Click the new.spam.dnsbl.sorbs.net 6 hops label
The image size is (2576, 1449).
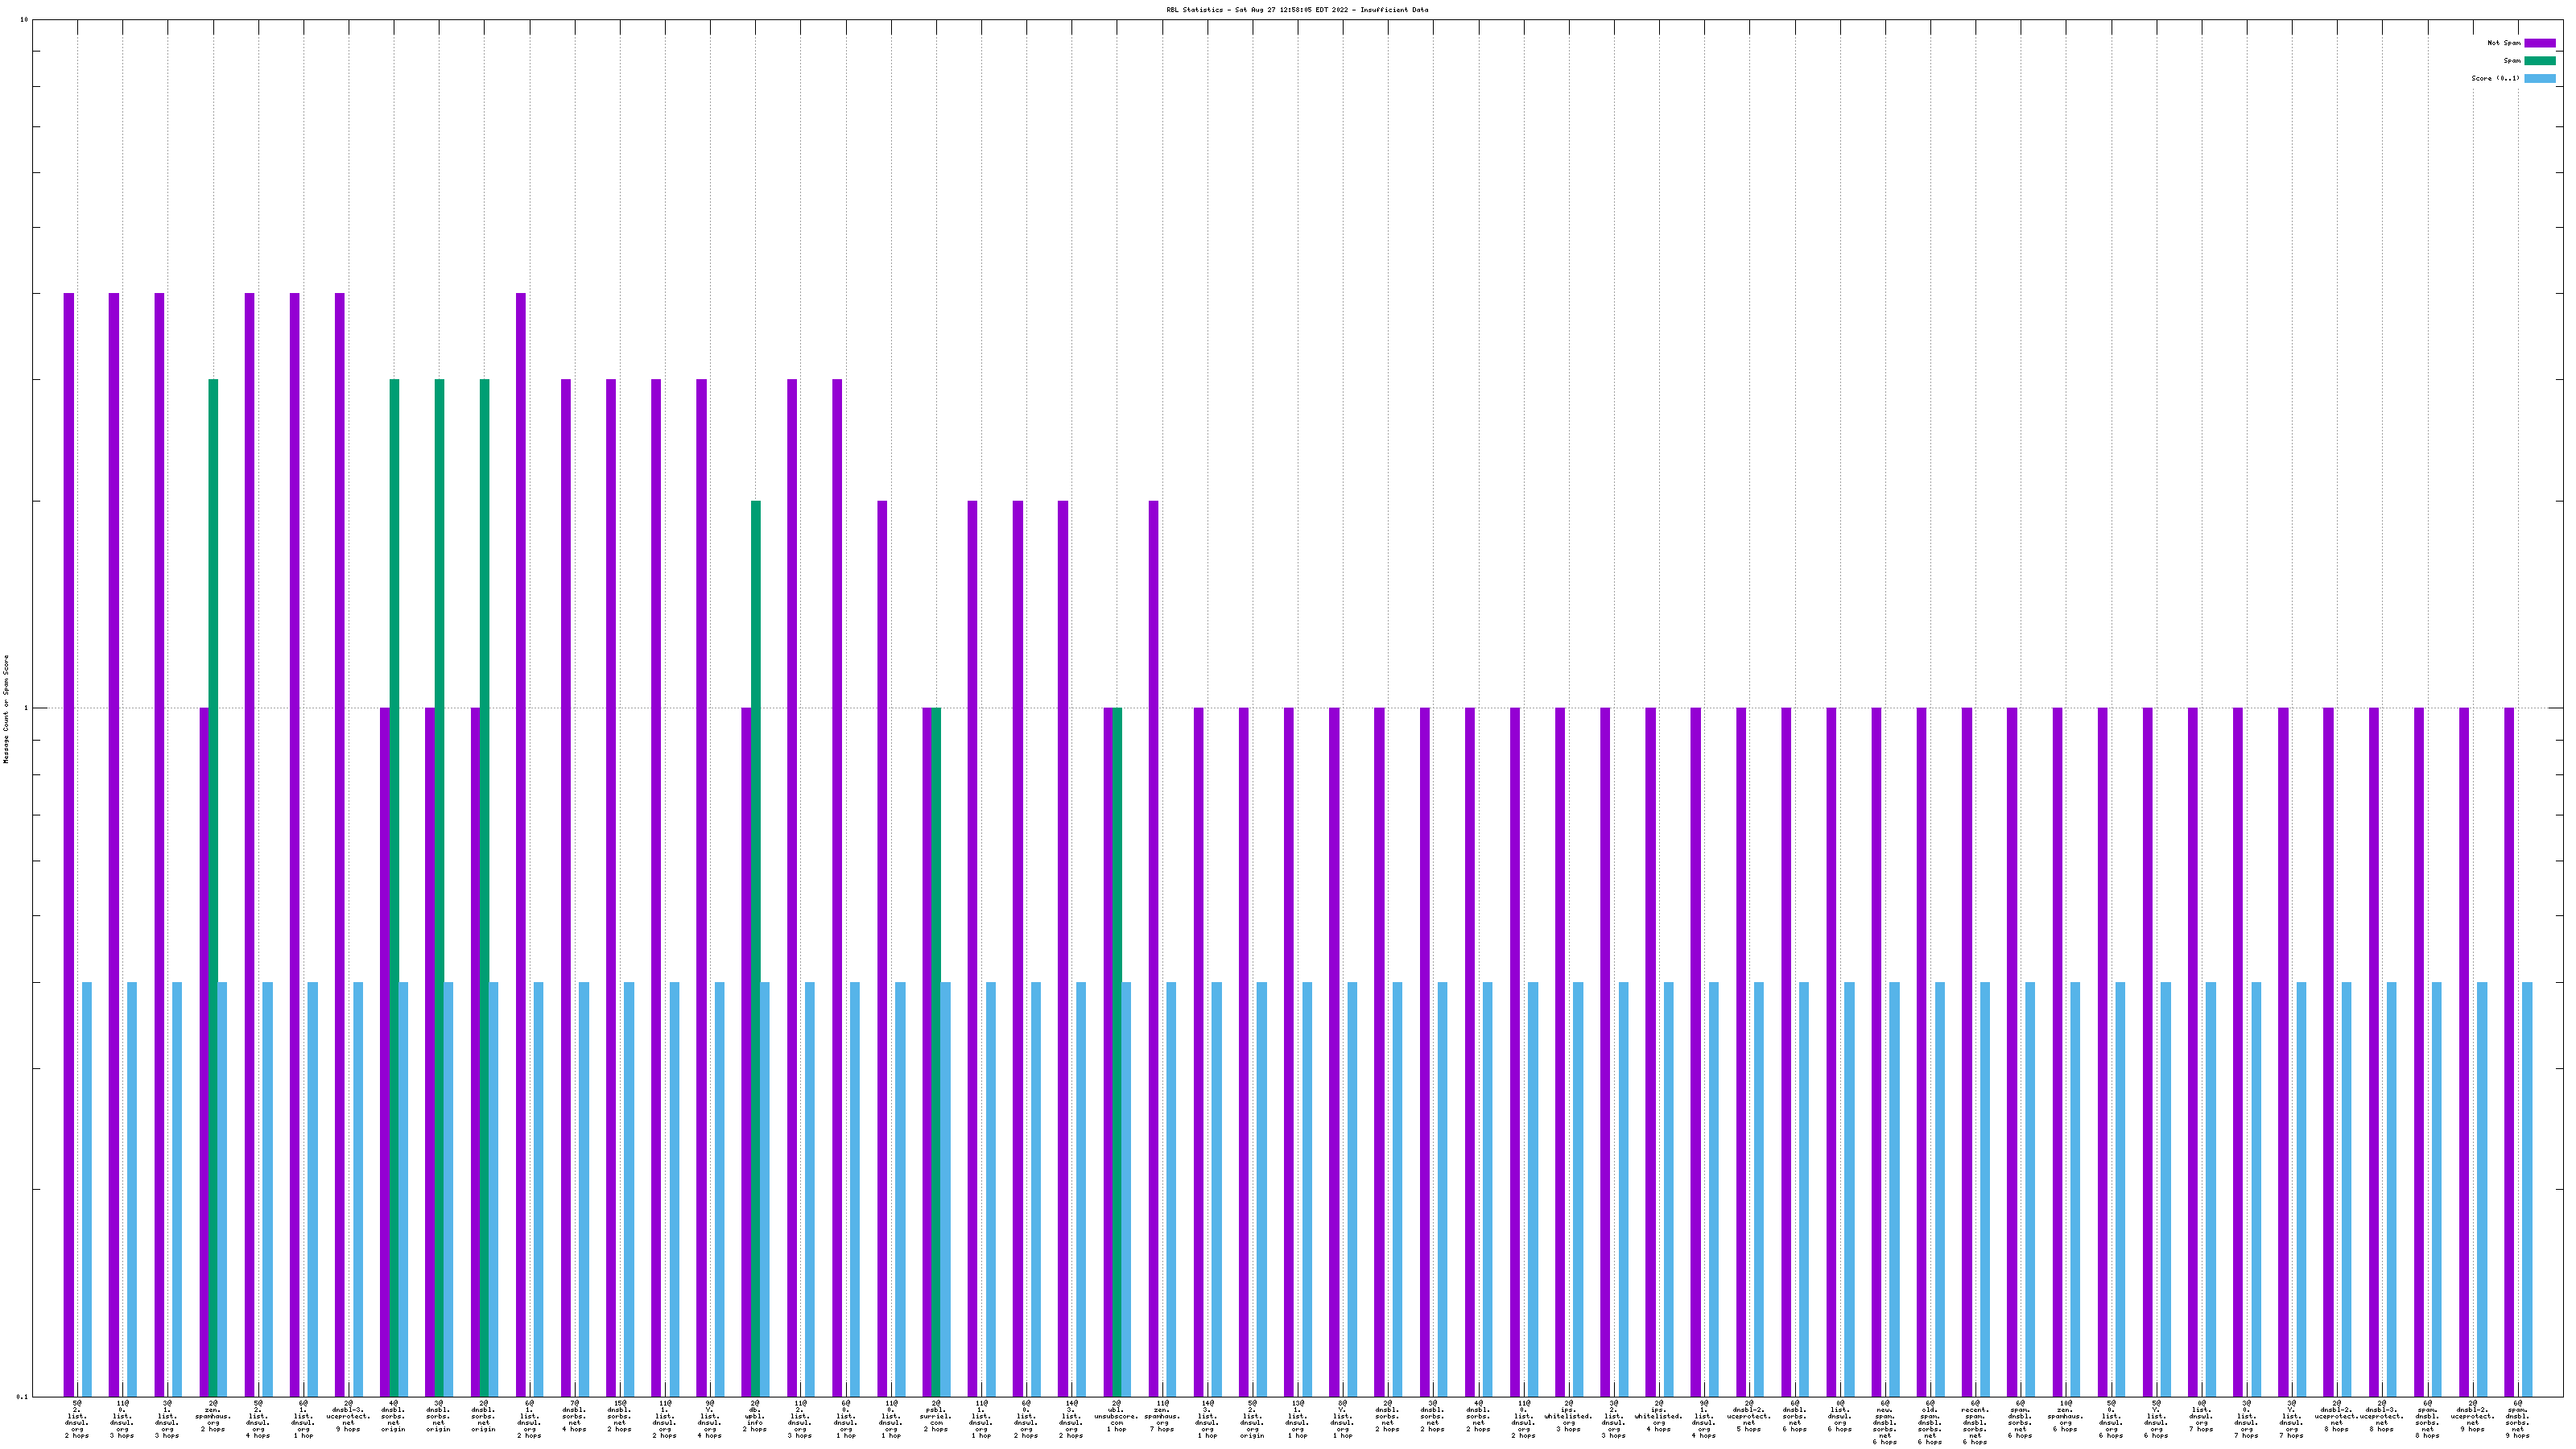point(1884,1423)
